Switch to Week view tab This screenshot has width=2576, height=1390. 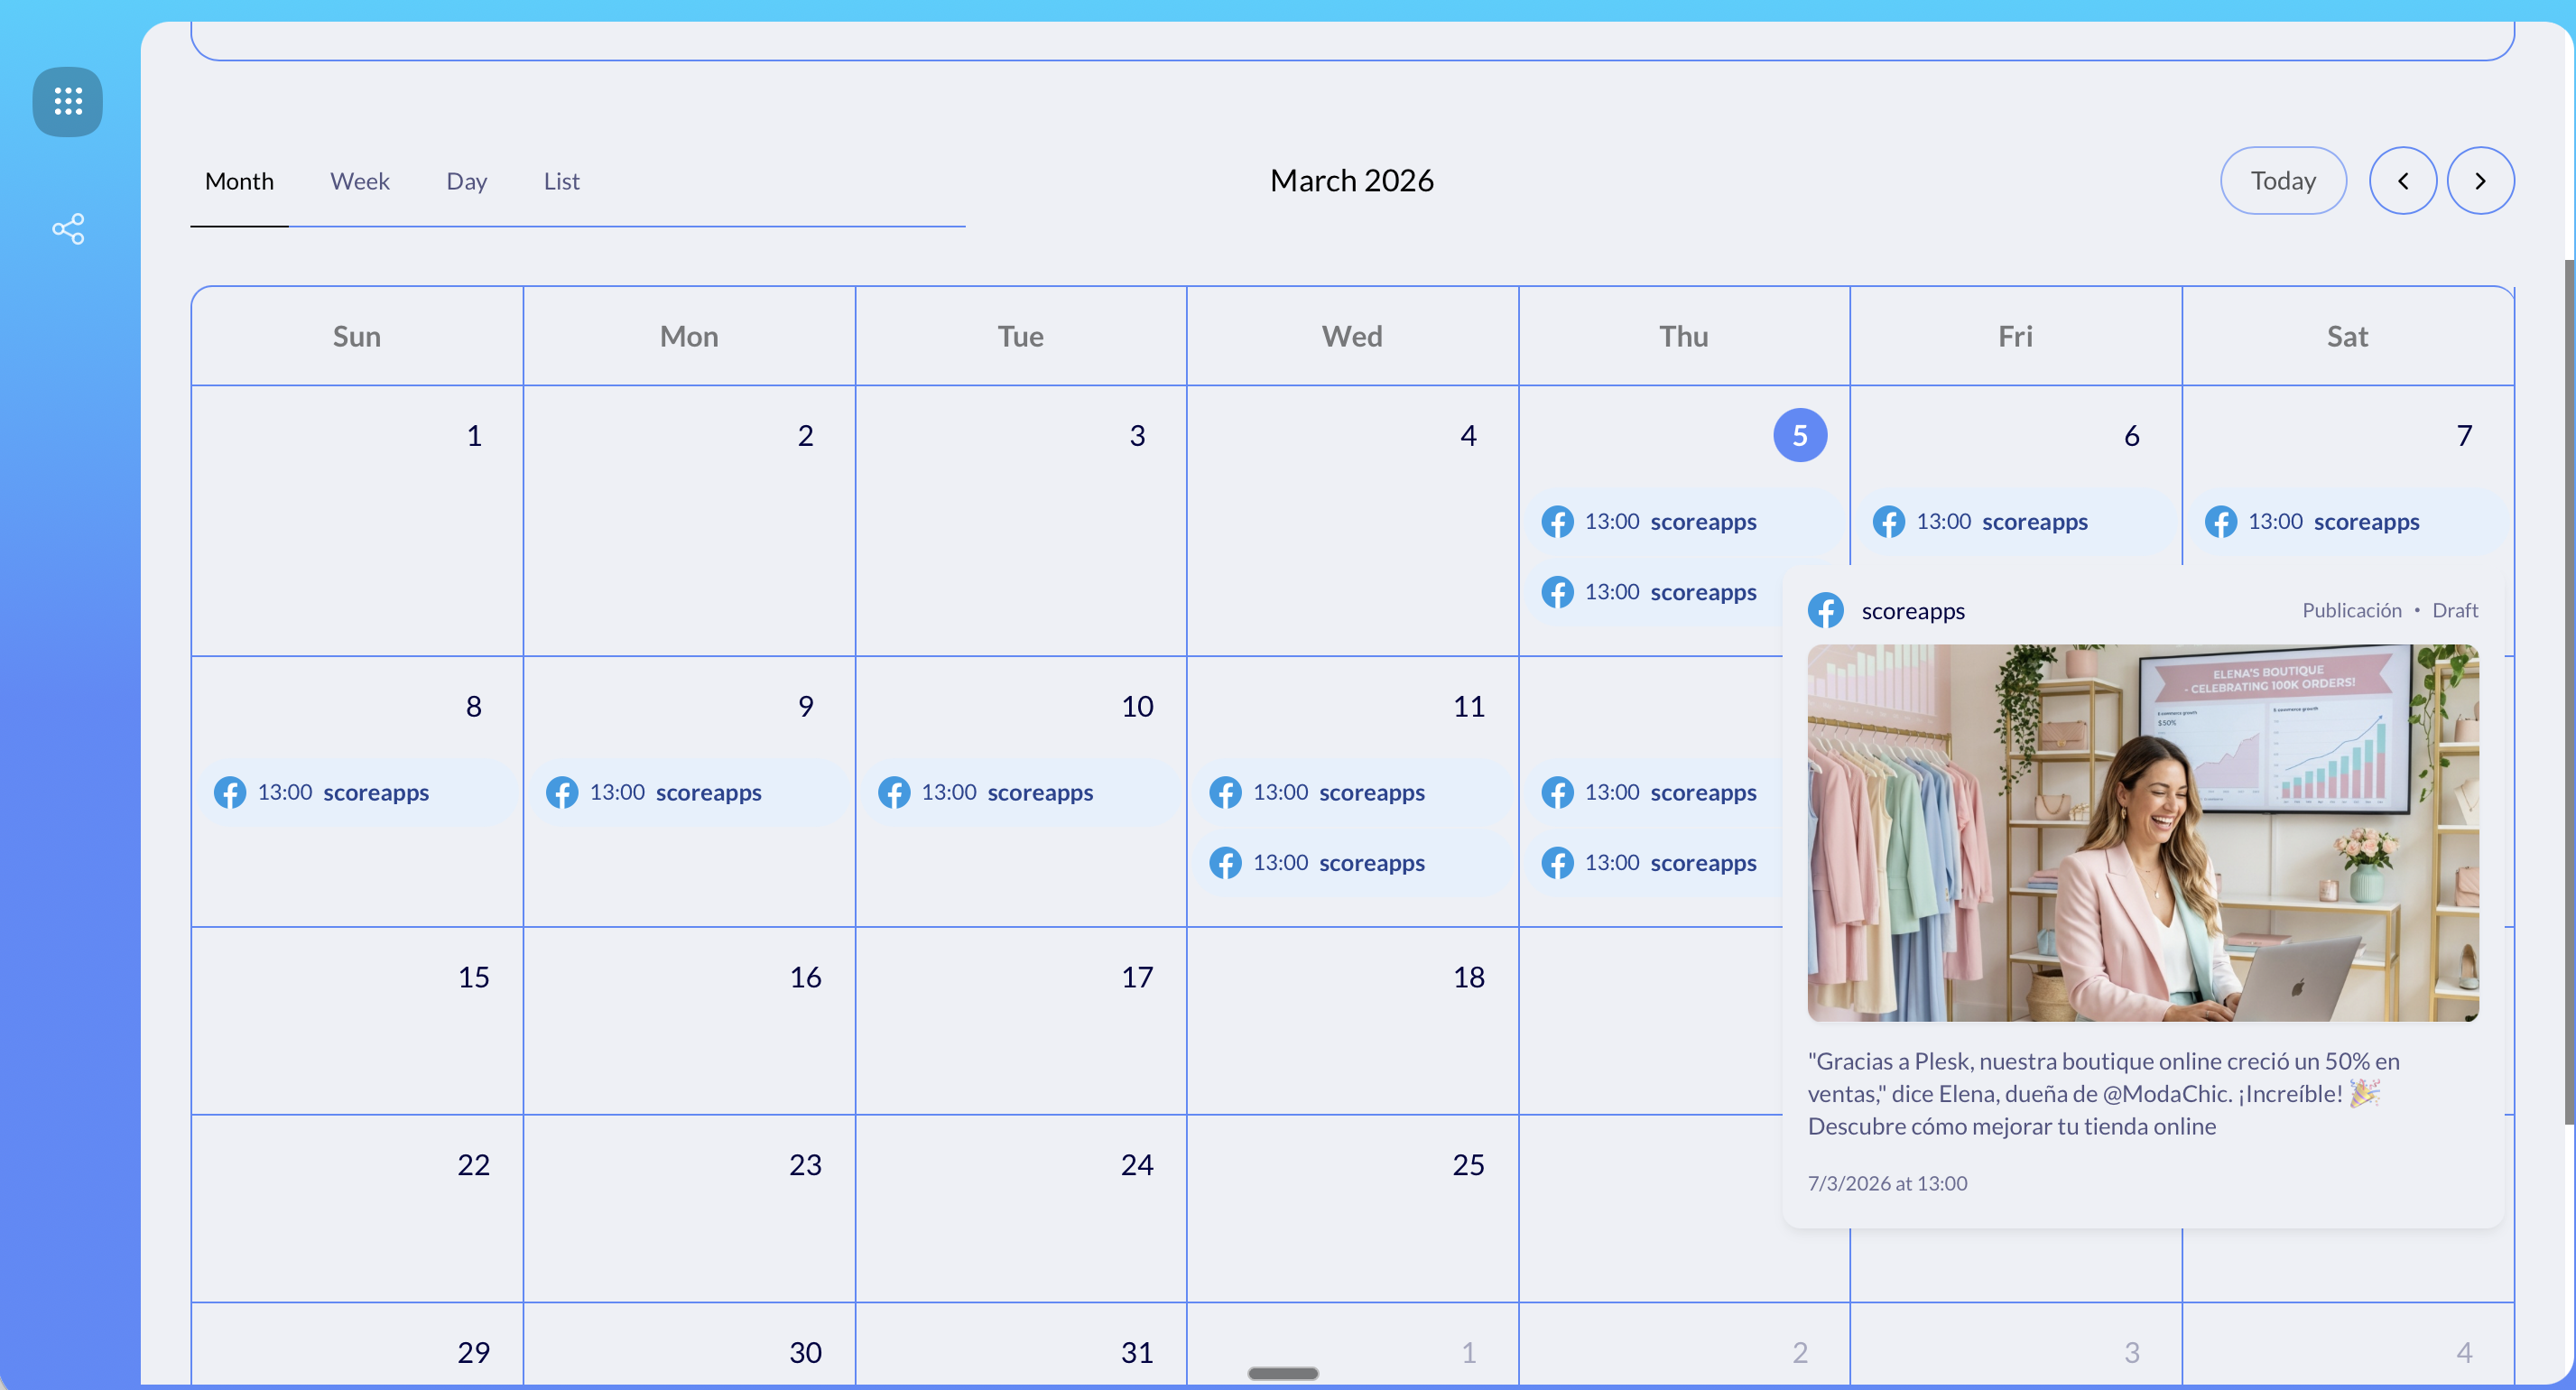359,181
